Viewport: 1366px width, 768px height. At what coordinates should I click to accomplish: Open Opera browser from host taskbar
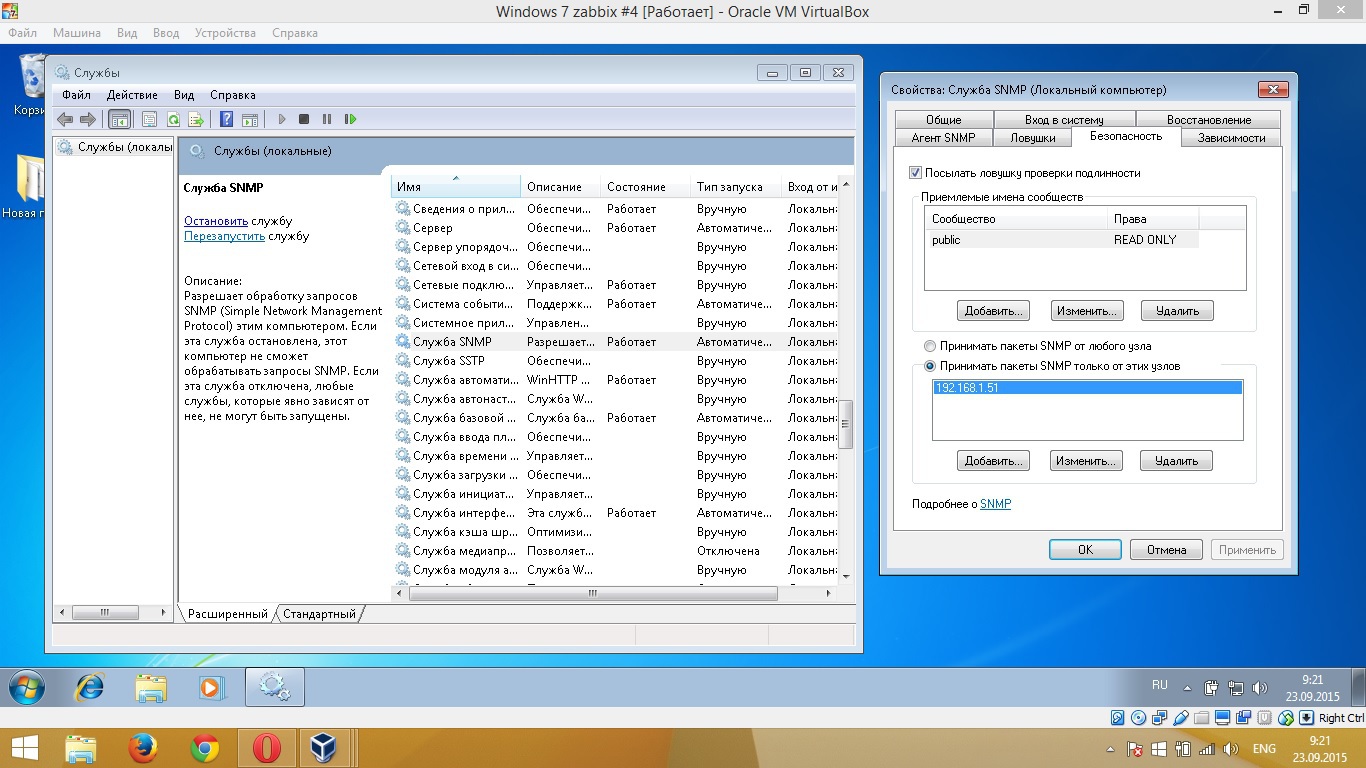[267, 748]
